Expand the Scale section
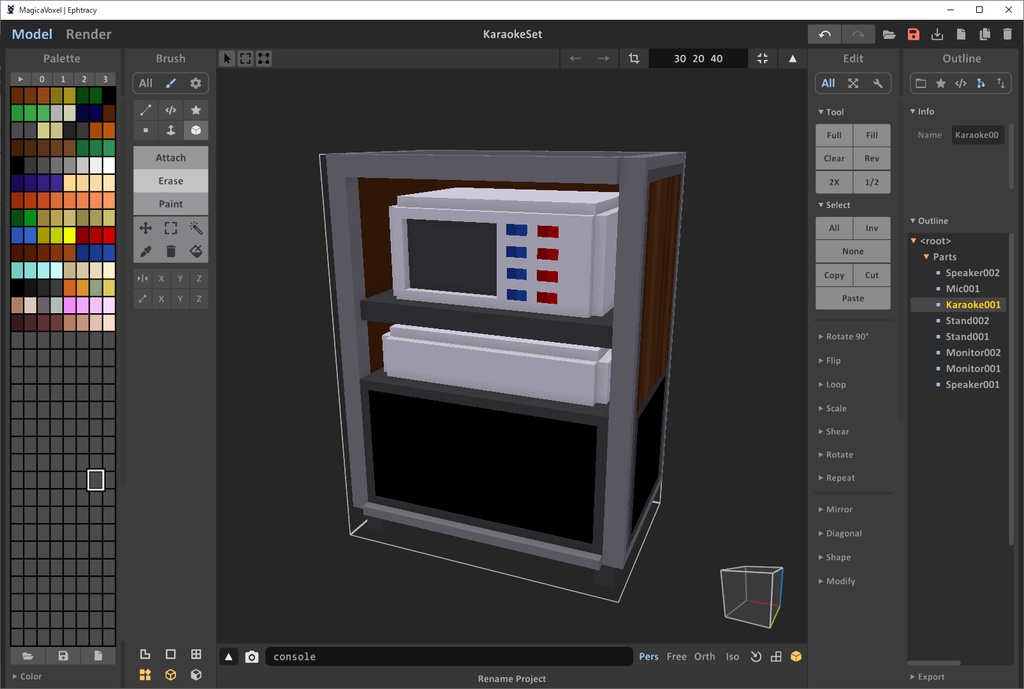This screenshot has height=689, width=1024. tap(833, 408)
